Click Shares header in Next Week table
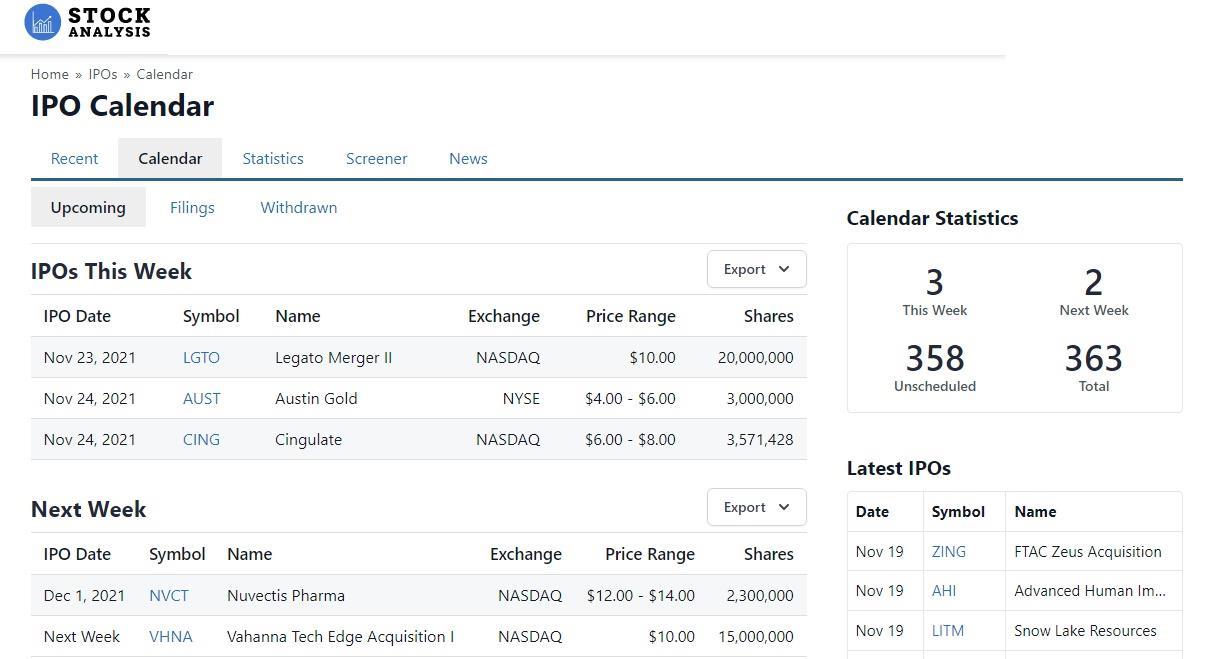1208x659 pixels. click(x=769, y=554)
